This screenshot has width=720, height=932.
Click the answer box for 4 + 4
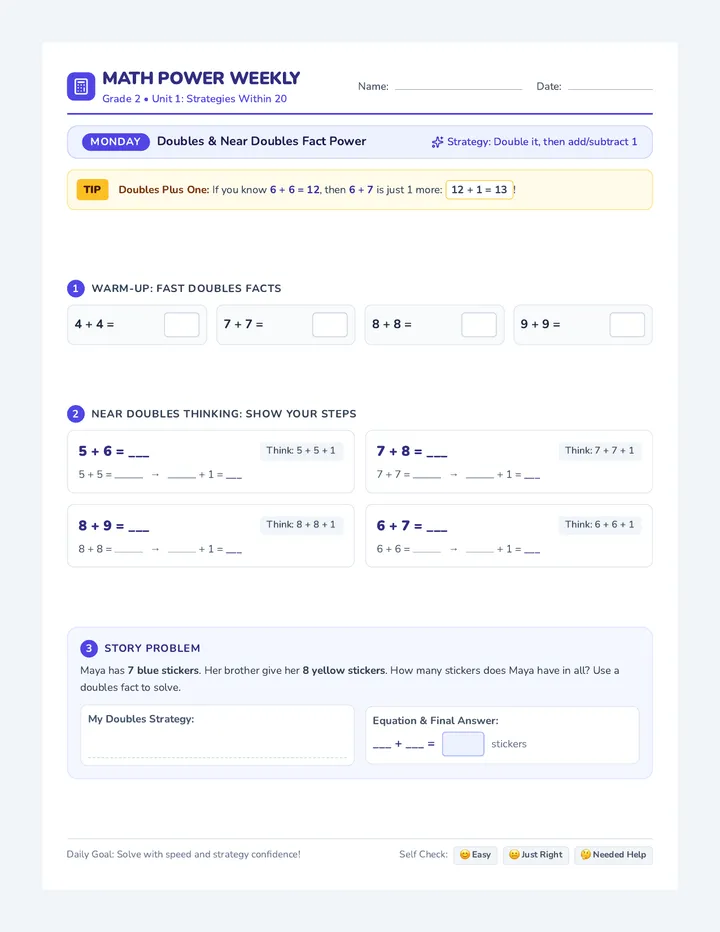pos(181,325)
